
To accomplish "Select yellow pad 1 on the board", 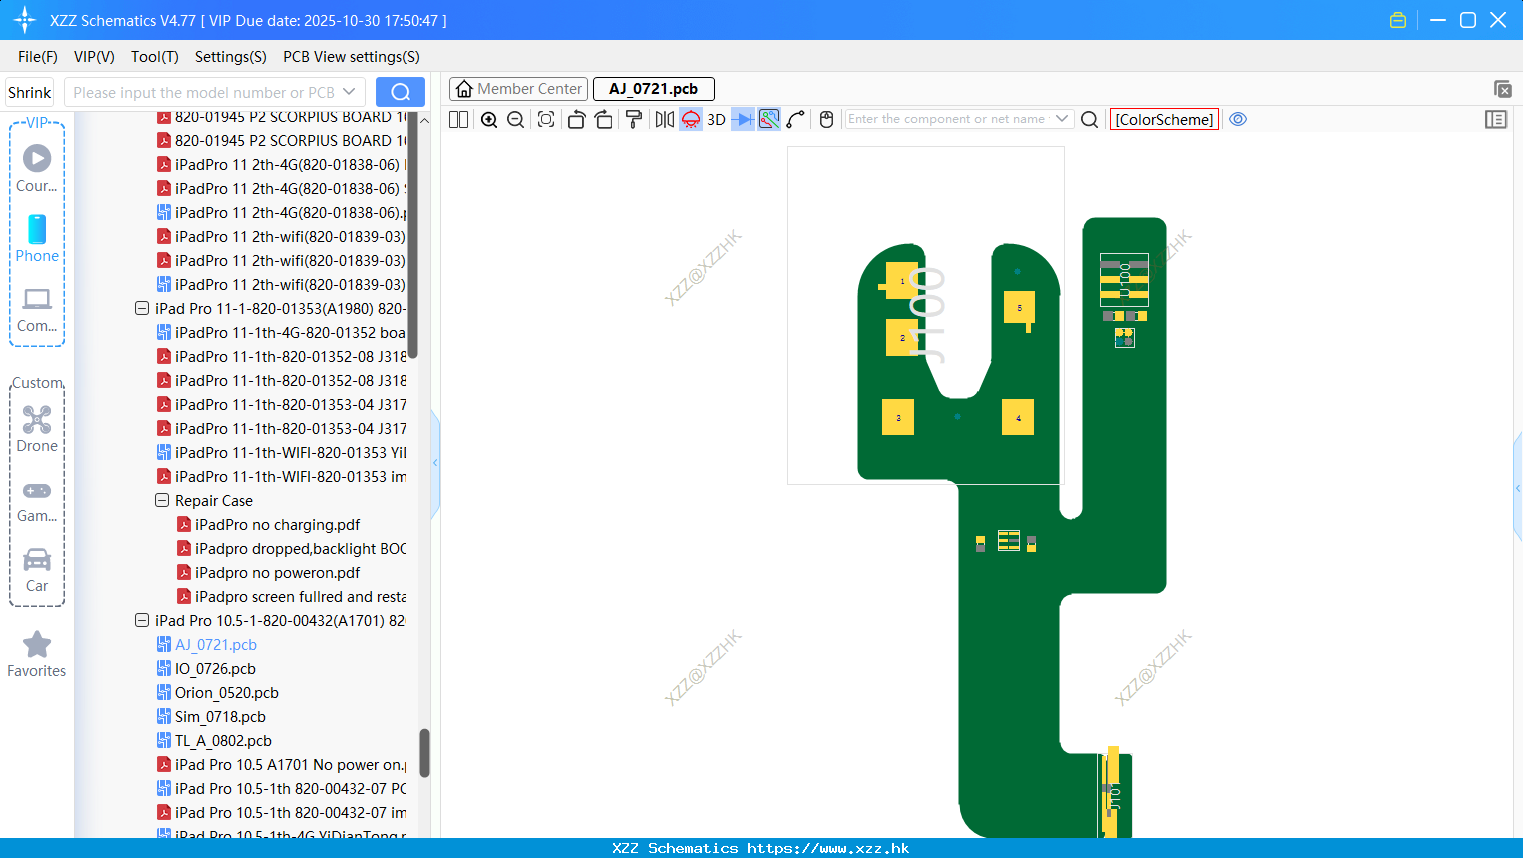I will pos(901,281).
